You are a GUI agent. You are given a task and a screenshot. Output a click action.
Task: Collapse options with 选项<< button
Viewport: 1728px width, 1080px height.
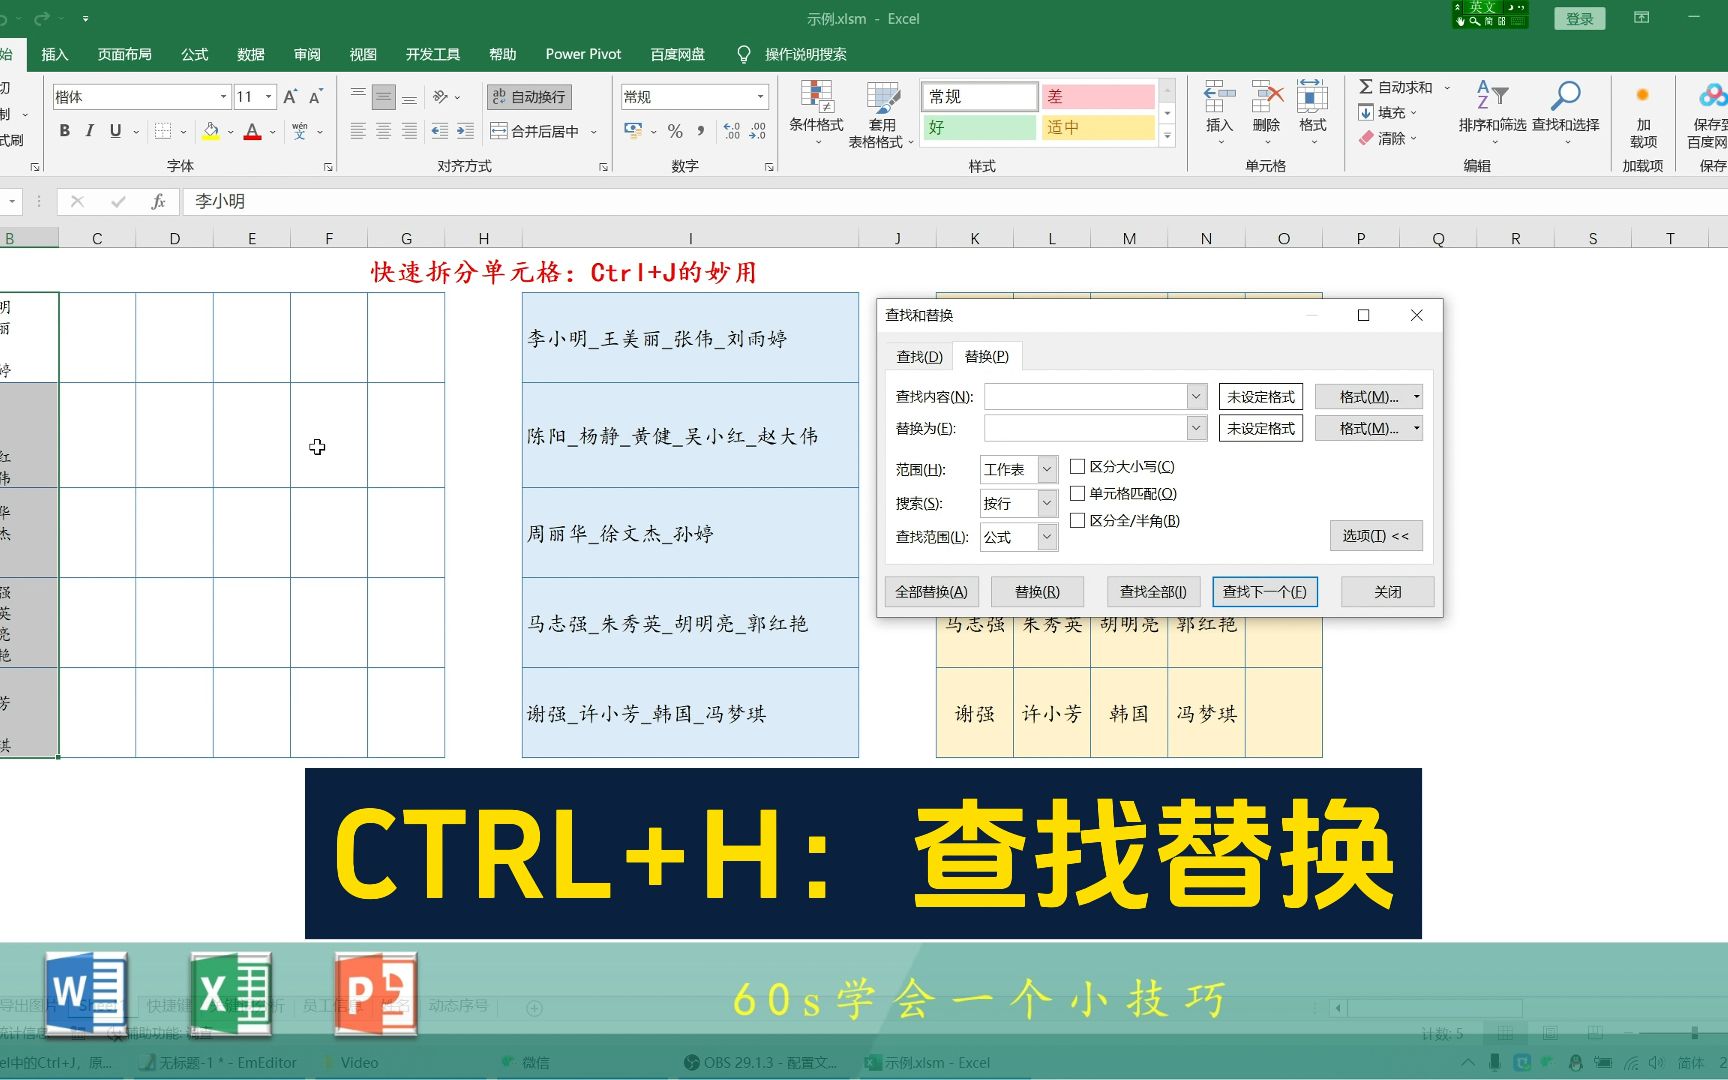pos(1376,536)
